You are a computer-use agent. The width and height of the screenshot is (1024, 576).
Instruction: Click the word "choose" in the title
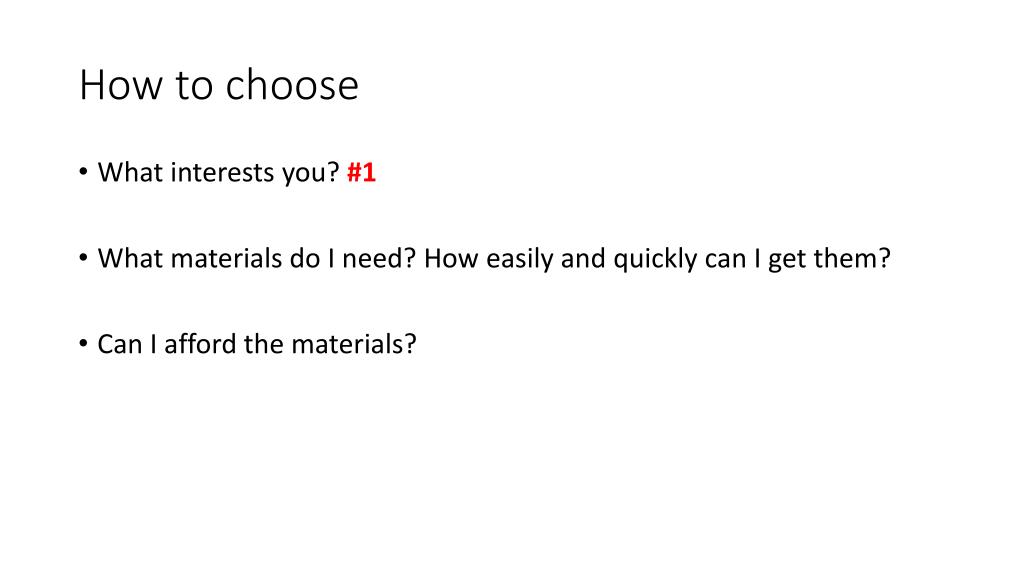pos(293,85)
